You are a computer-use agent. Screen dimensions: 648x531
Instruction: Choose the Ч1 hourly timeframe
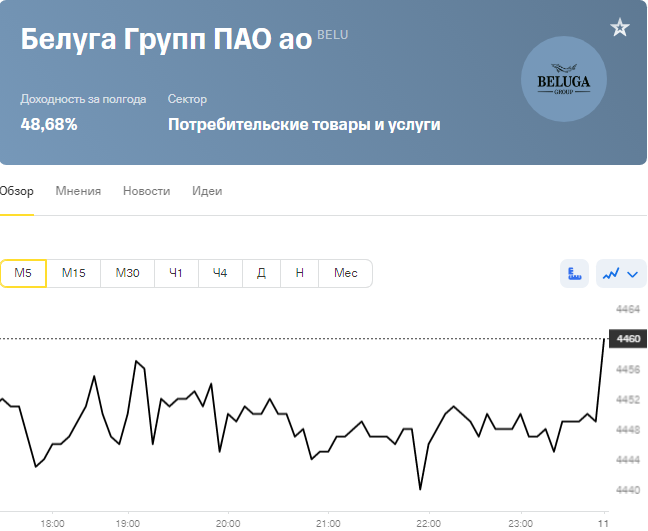(x=176, y=273)
